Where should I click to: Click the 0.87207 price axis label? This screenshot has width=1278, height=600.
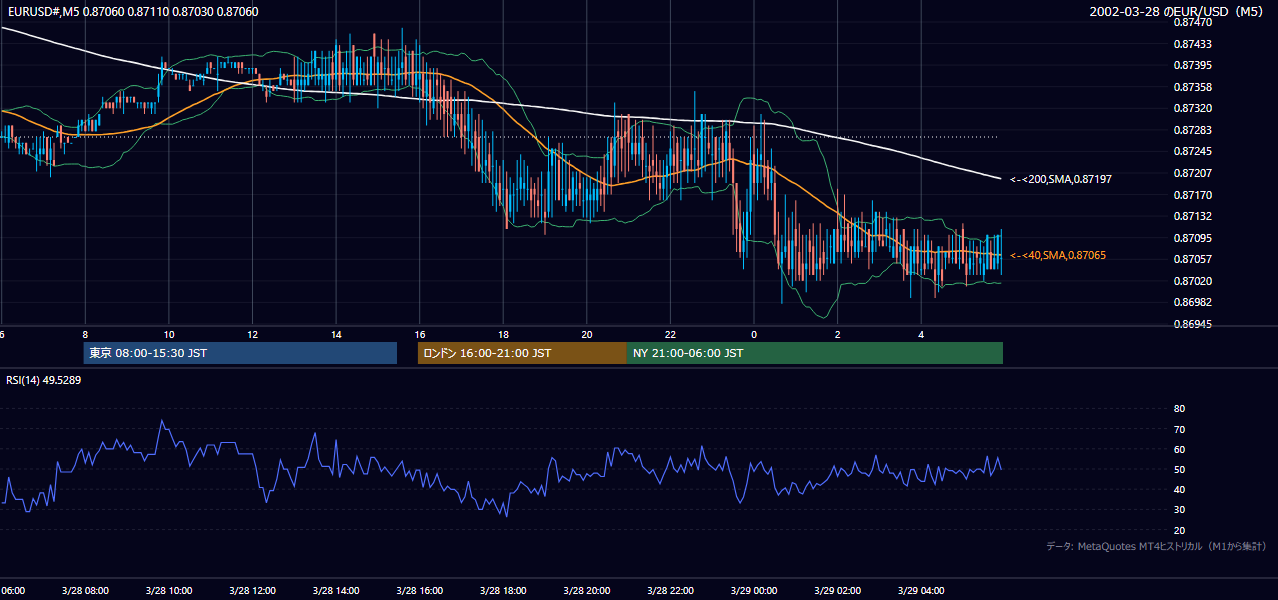[1191, 173]
